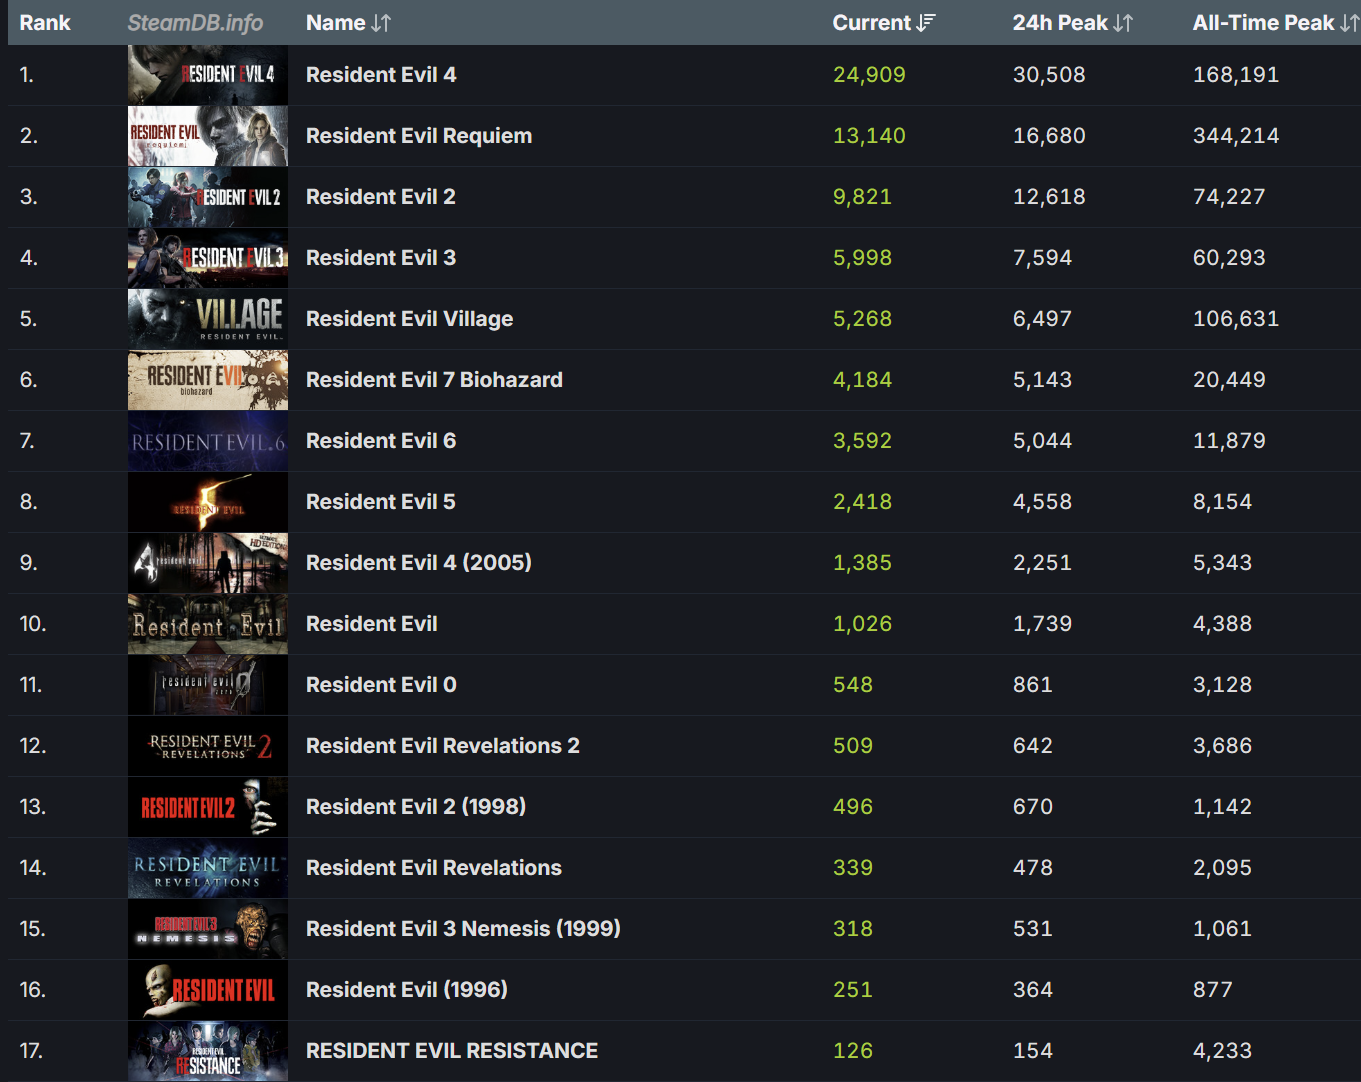The height and width of the screenshot is (1082, 1361).
Task: Open the Resident Evil 4 game thumbnail
Action: tap(208, 75)
